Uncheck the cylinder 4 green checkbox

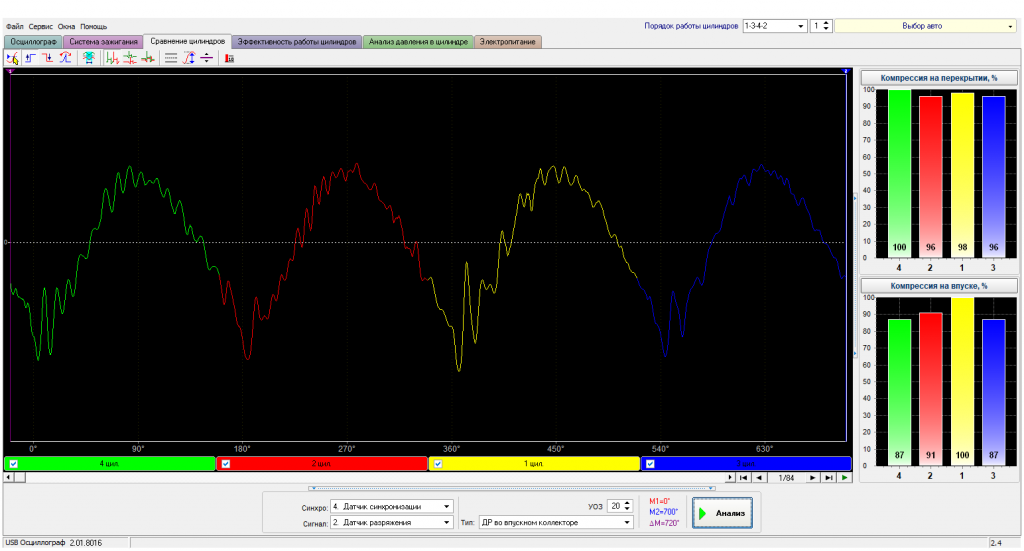tap(14, 464)
